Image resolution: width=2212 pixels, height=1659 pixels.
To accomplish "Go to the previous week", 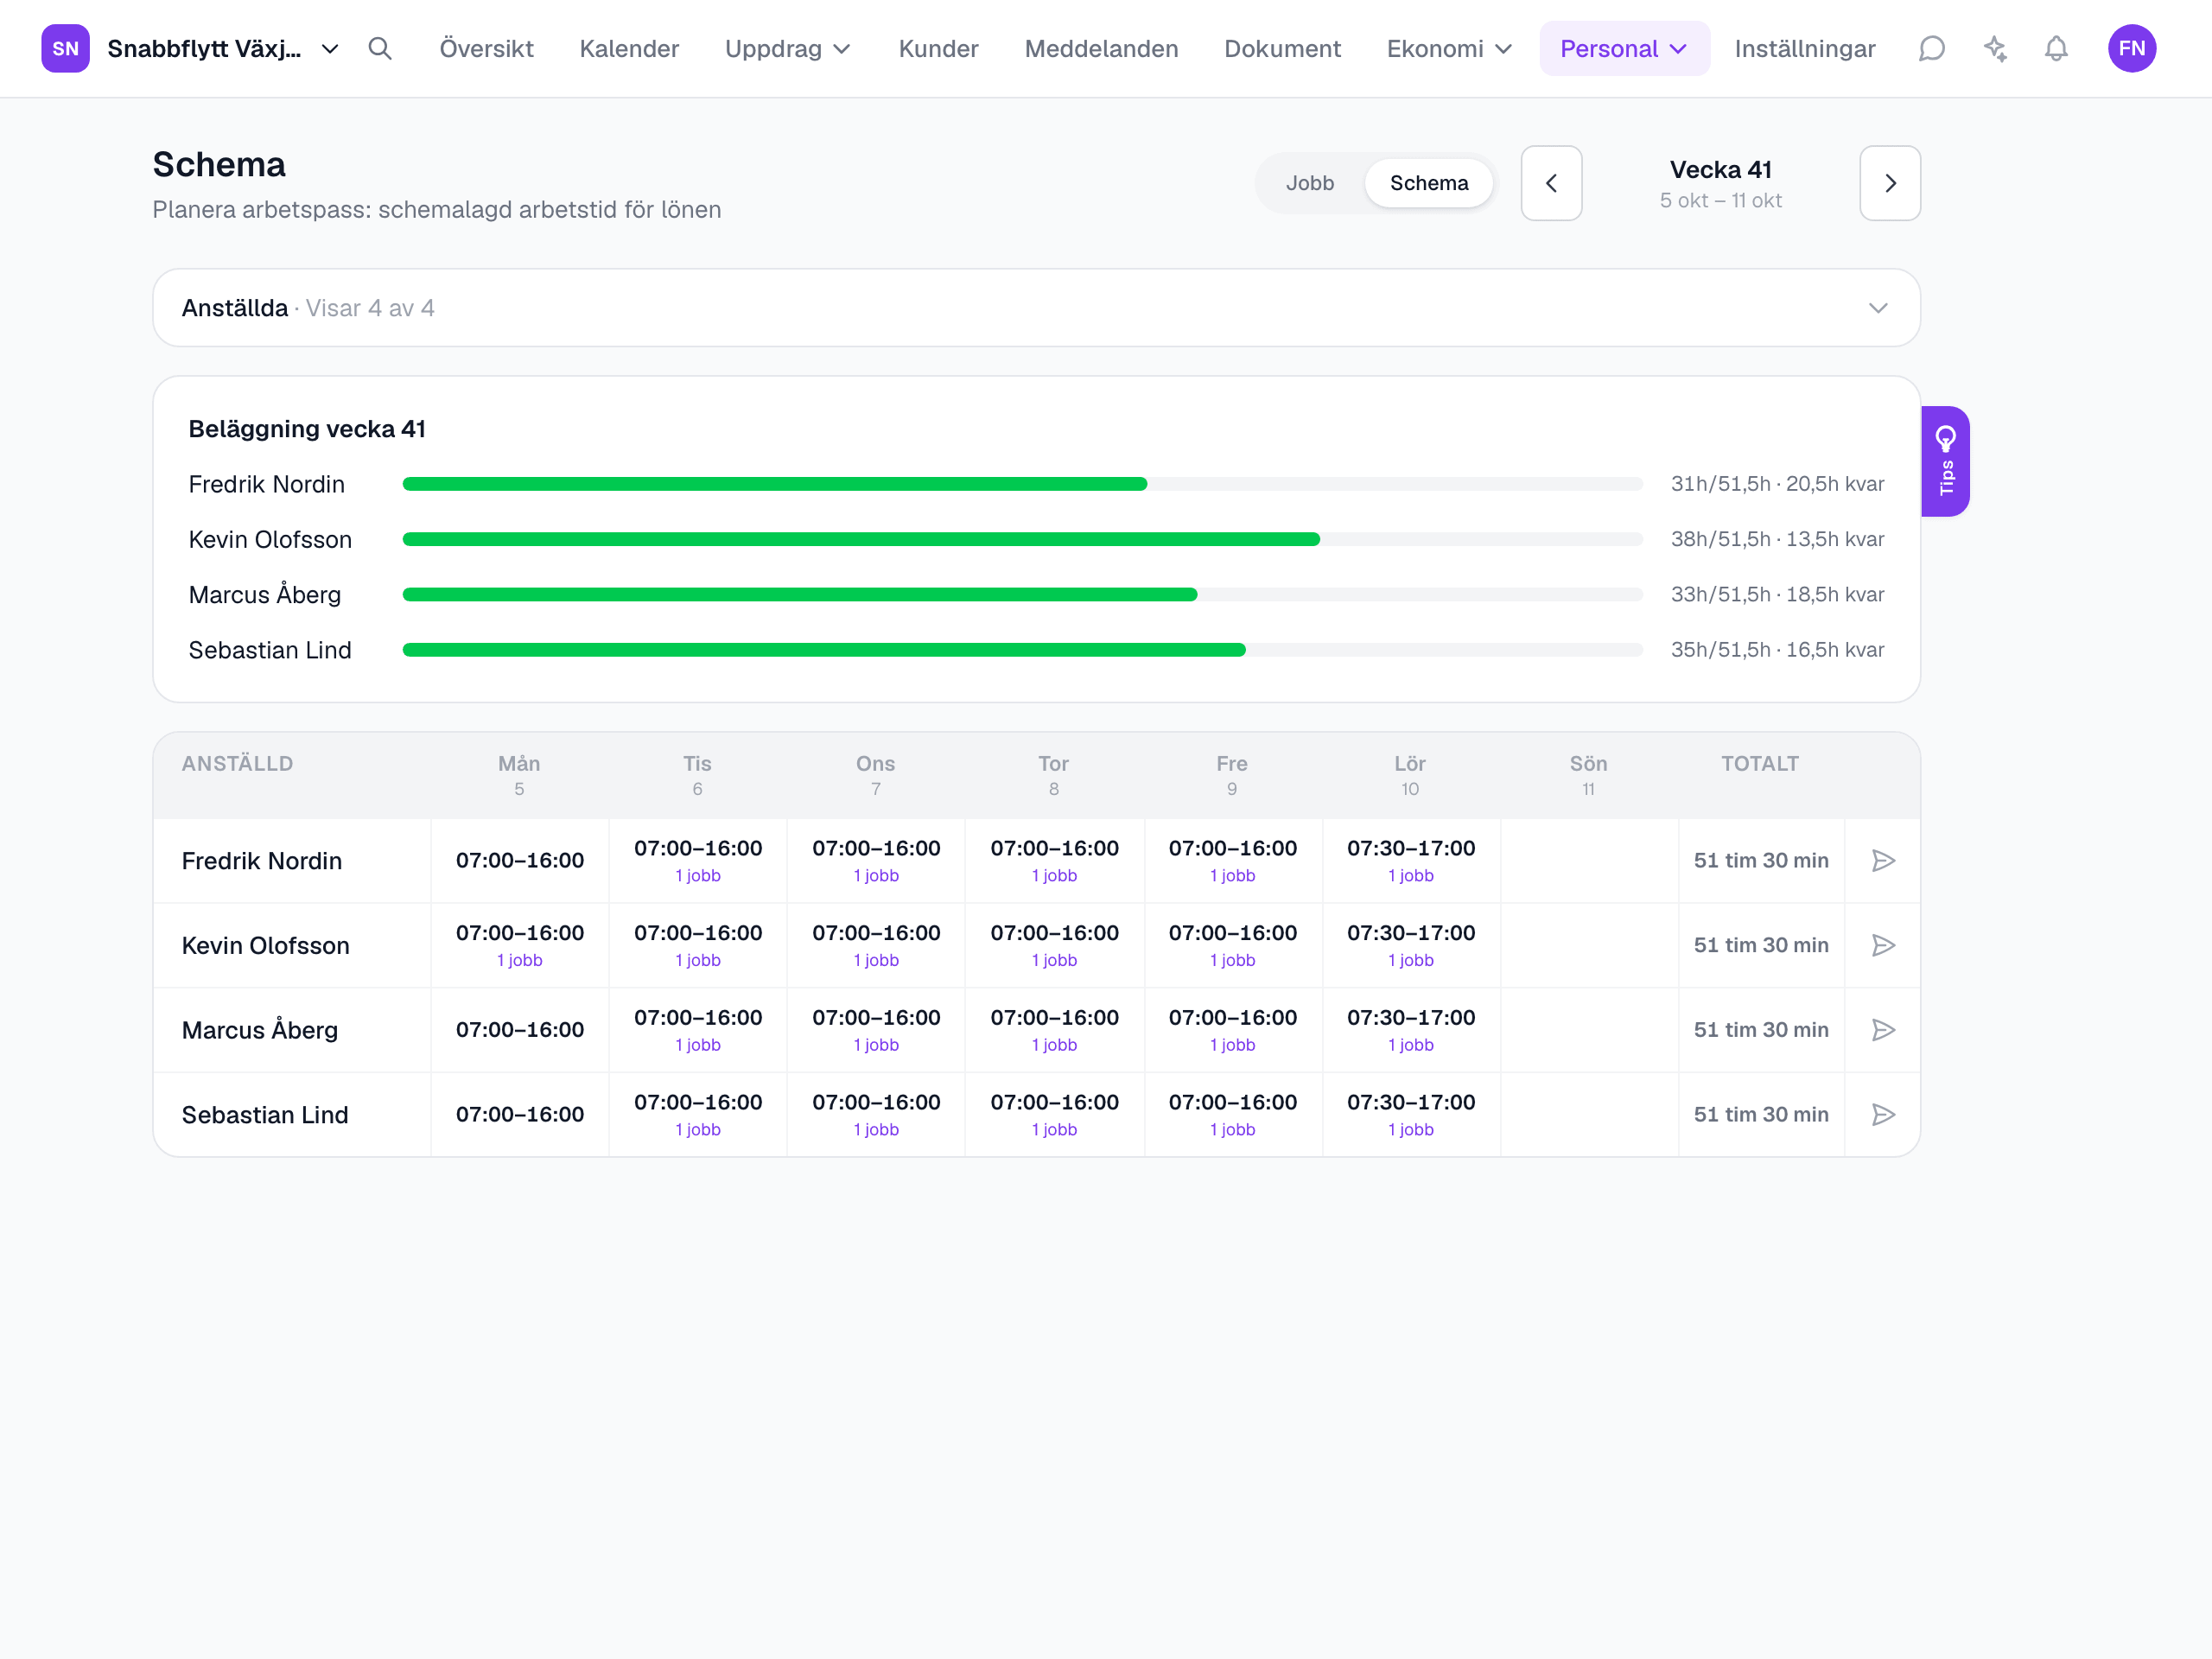I will click(x=1551, y=183).
